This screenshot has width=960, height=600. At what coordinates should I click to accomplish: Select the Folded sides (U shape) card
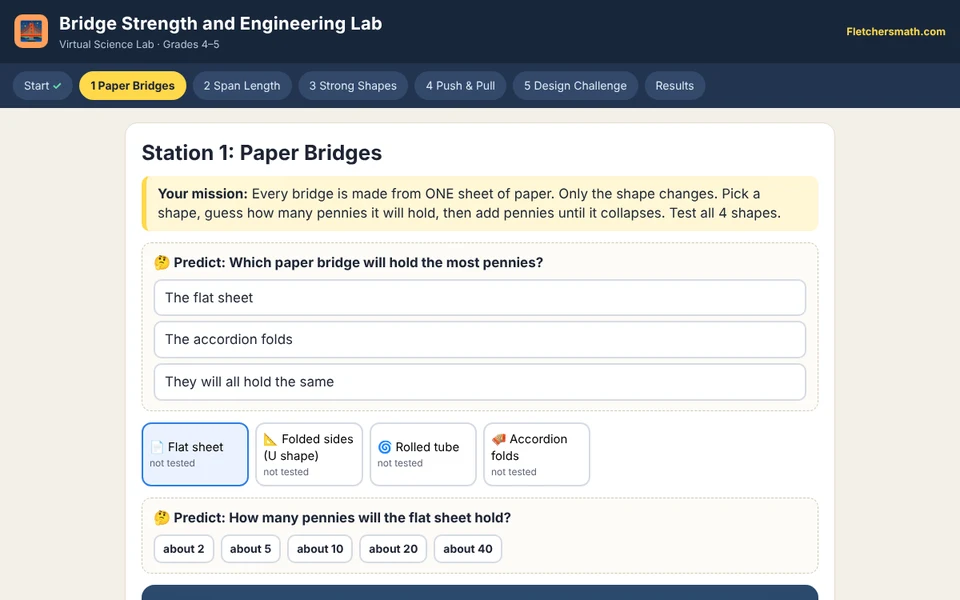[x=309, y=454]
